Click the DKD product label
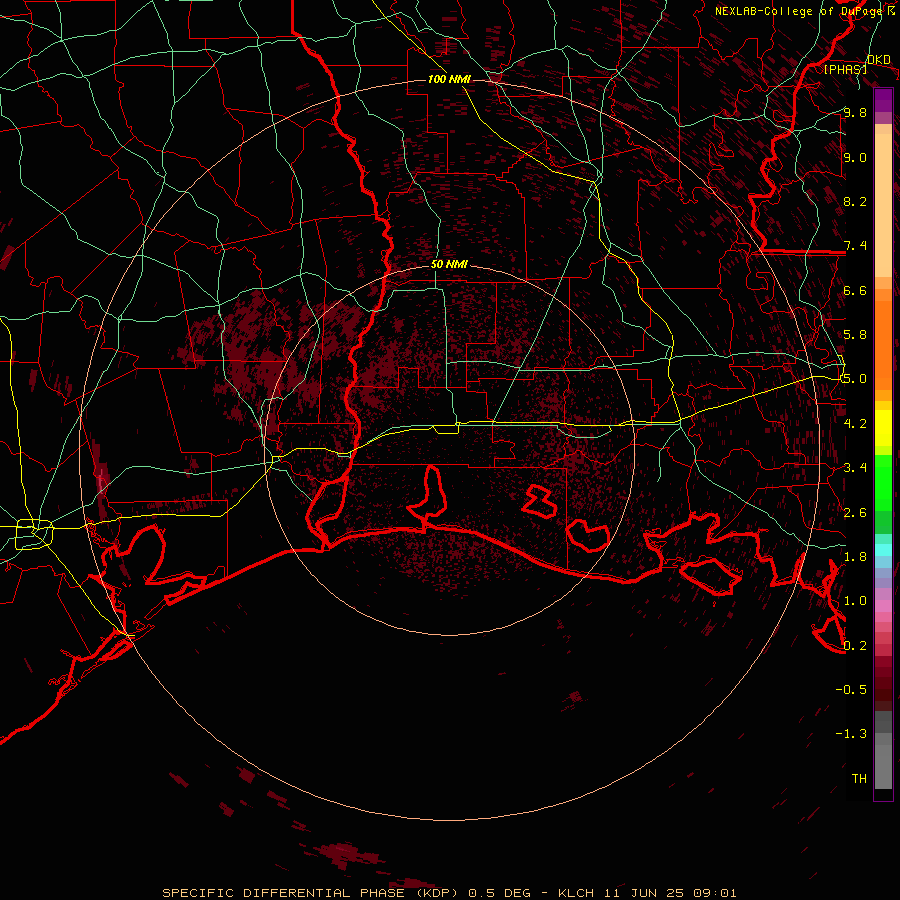The image size is (900, 900). [879, 60]
